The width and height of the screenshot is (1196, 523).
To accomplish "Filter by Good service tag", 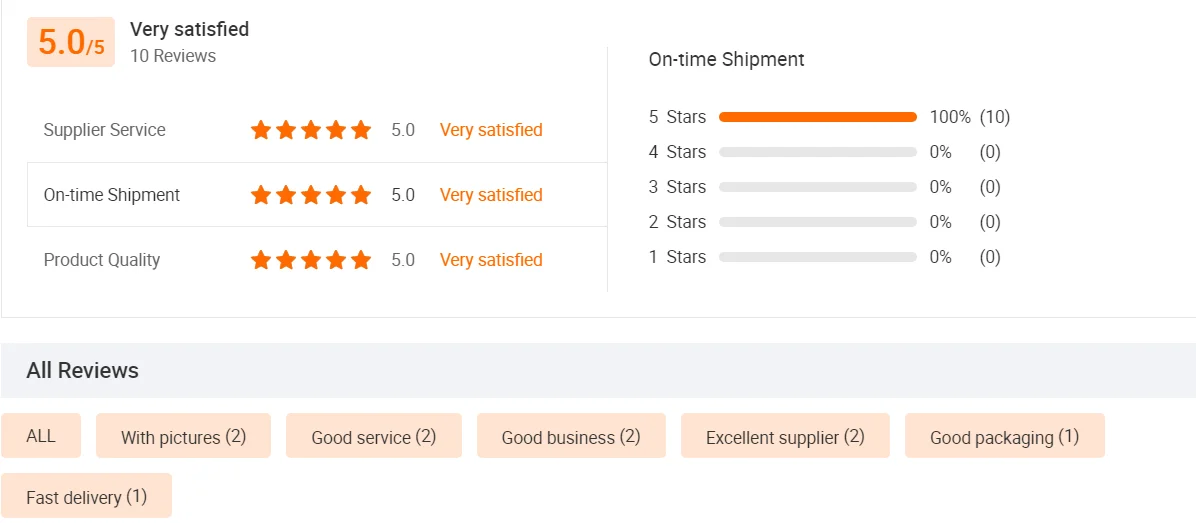I will pos(374,437).
